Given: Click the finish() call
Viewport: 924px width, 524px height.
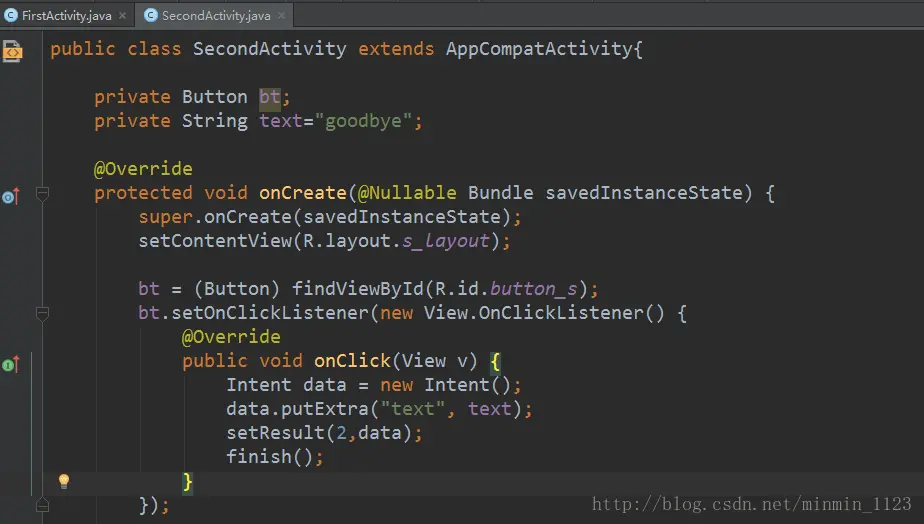Looking at the screenshot, I should point(270,457).
